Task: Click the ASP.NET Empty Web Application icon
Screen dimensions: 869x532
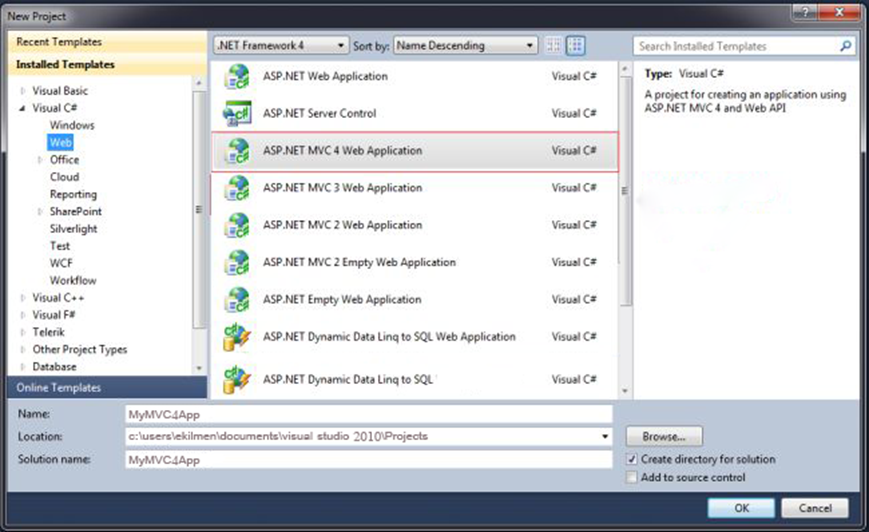Action: 237,299
